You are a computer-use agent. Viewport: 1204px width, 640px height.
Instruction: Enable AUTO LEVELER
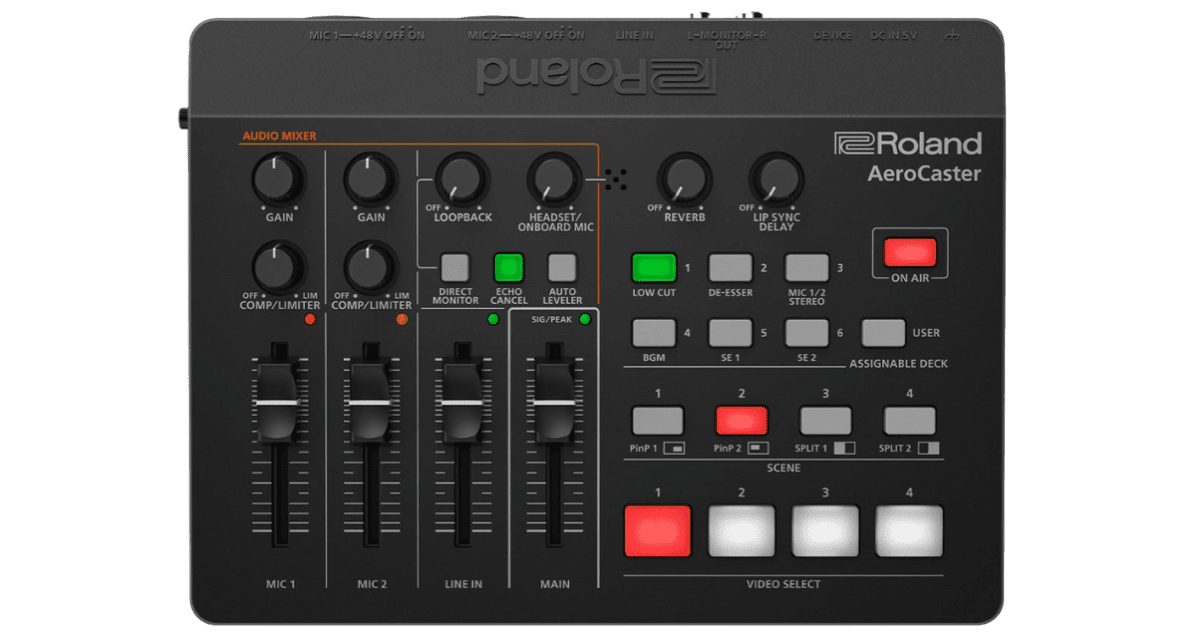tap(561, 268)
